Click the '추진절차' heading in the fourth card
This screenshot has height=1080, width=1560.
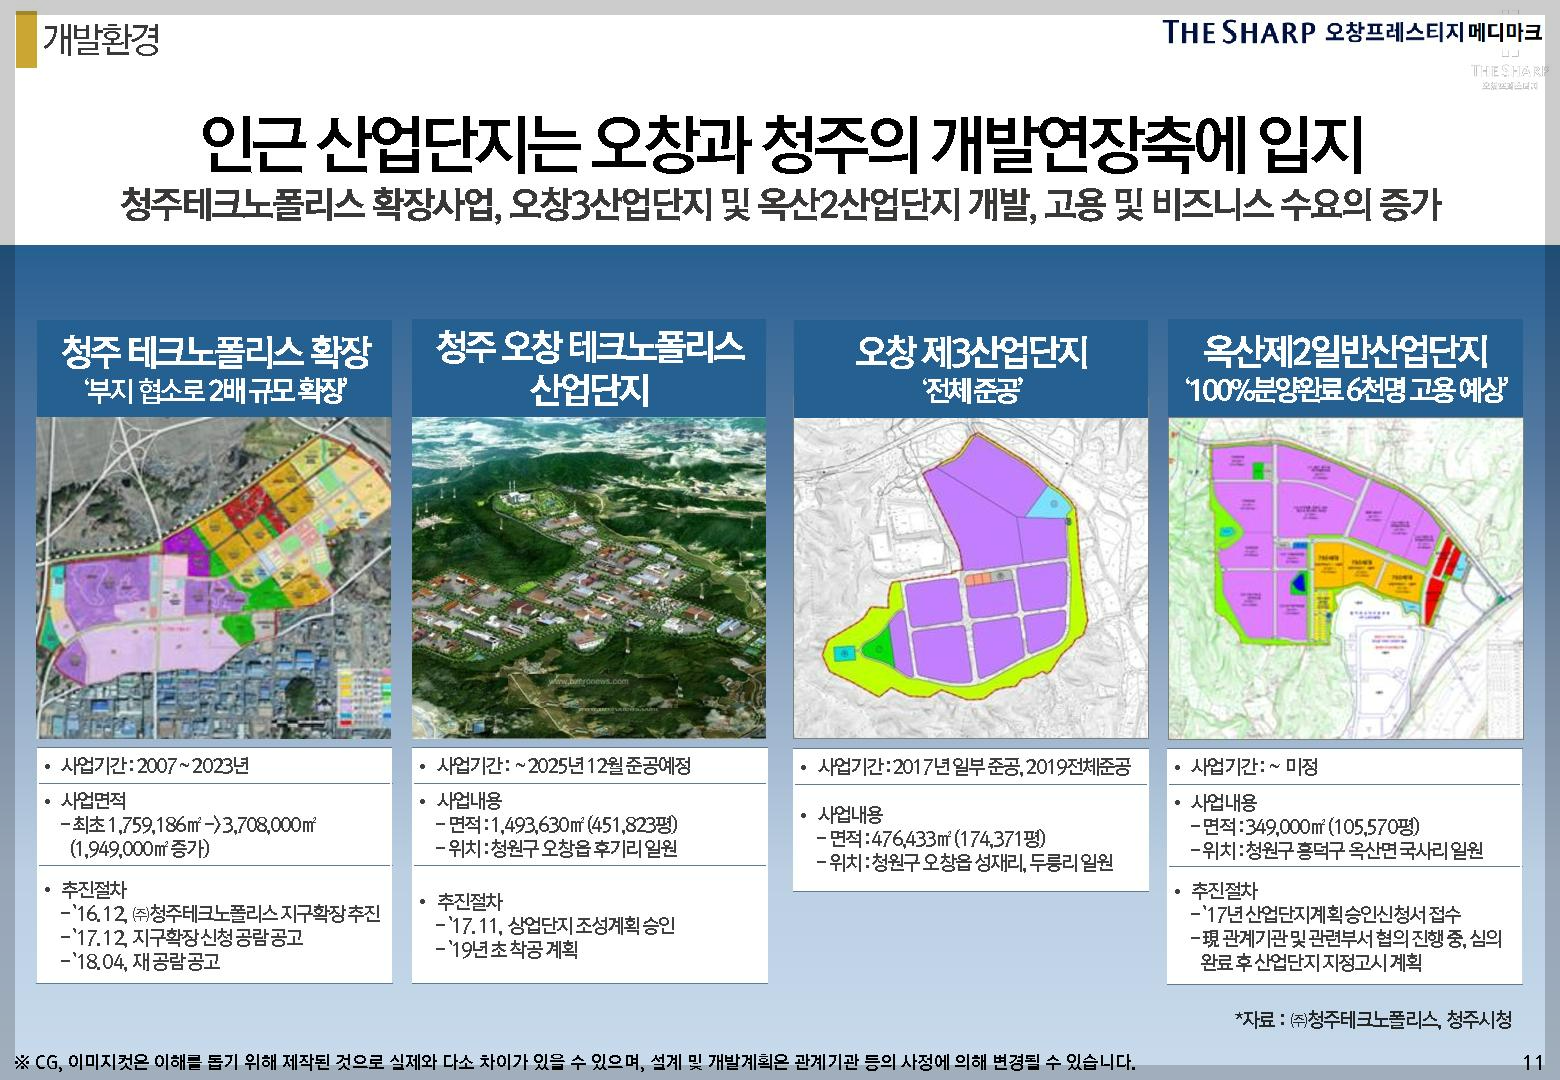point(1224,890)
